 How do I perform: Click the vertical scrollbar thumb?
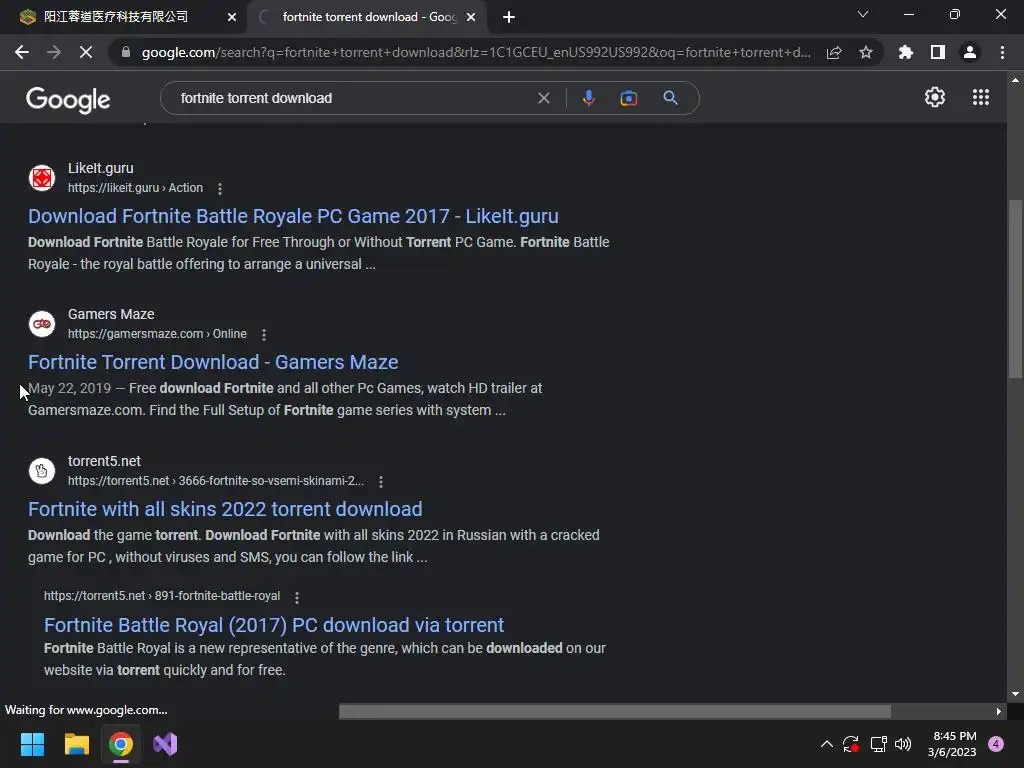(x=1015, y=289)
